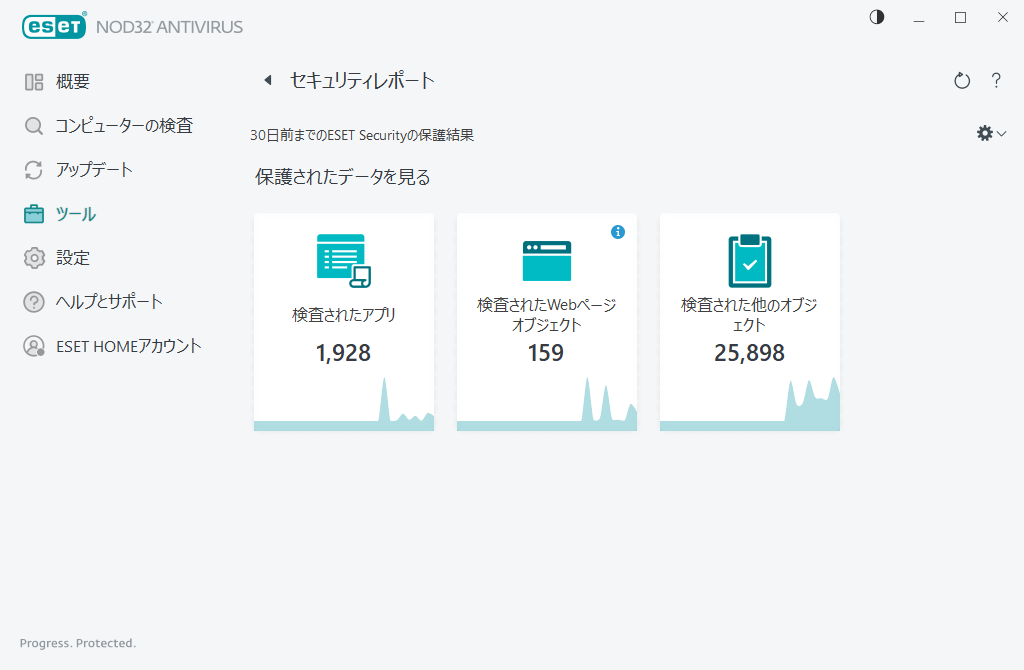This screenshot has width=1024, height=670.
Task: Click the ESET logo
Action: pyautogui.click(x=53, y=26)
